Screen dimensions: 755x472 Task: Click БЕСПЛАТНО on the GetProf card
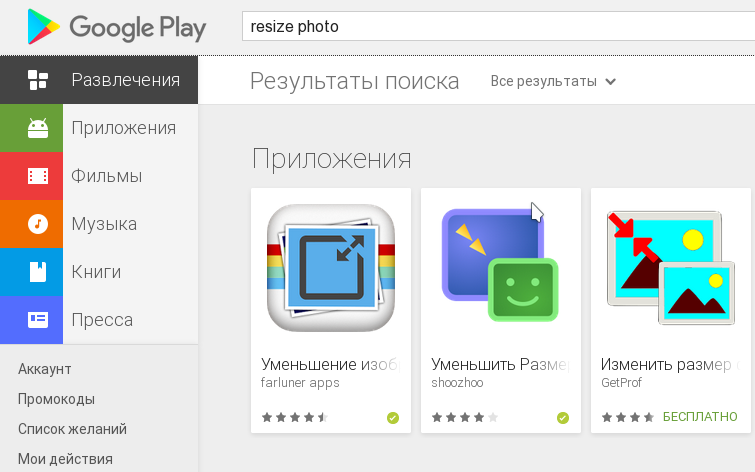(x=700, y=417)
